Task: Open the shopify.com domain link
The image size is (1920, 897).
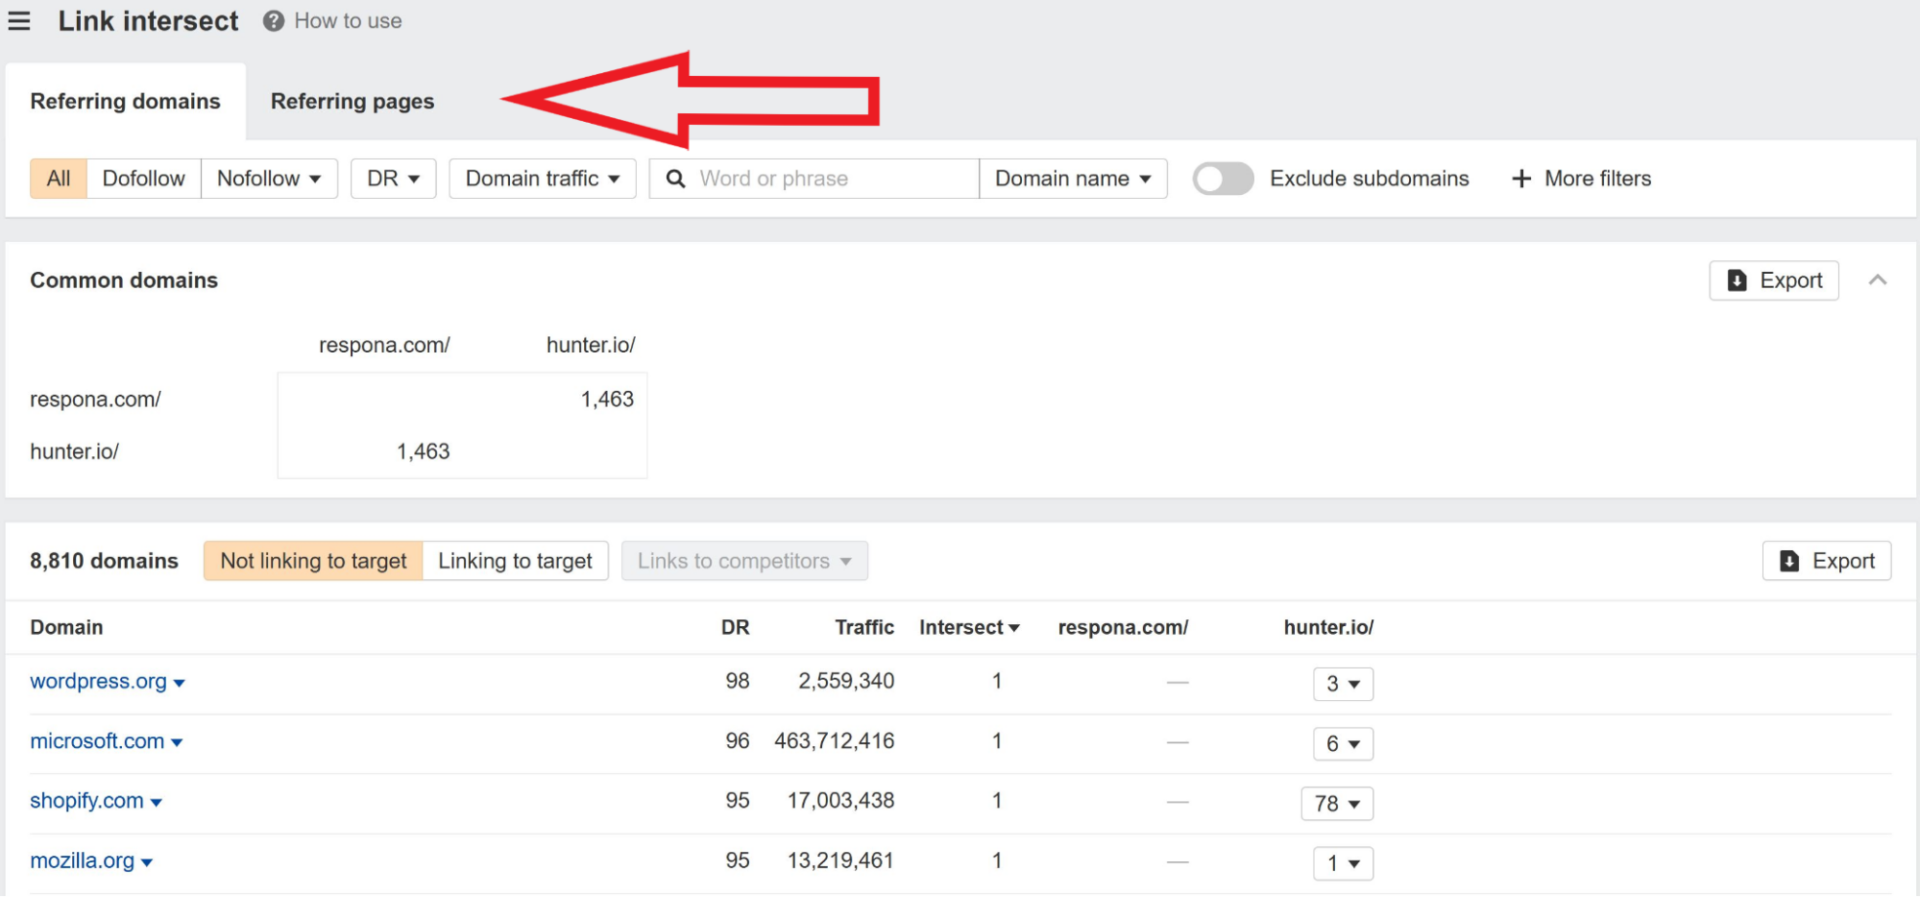Action: [87, 801]
